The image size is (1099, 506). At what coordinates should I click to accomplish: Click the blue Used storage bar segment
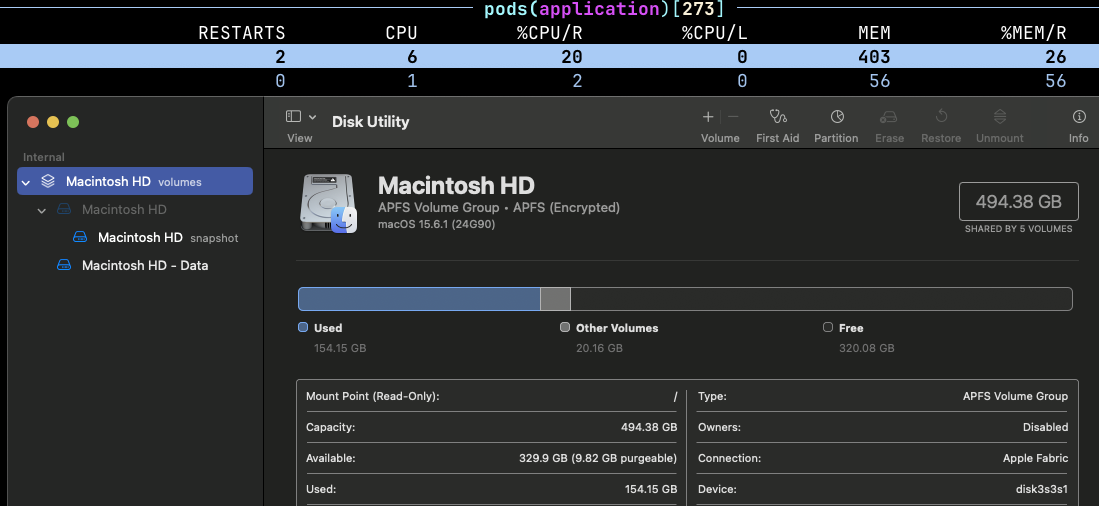click(x=419, y=299)
